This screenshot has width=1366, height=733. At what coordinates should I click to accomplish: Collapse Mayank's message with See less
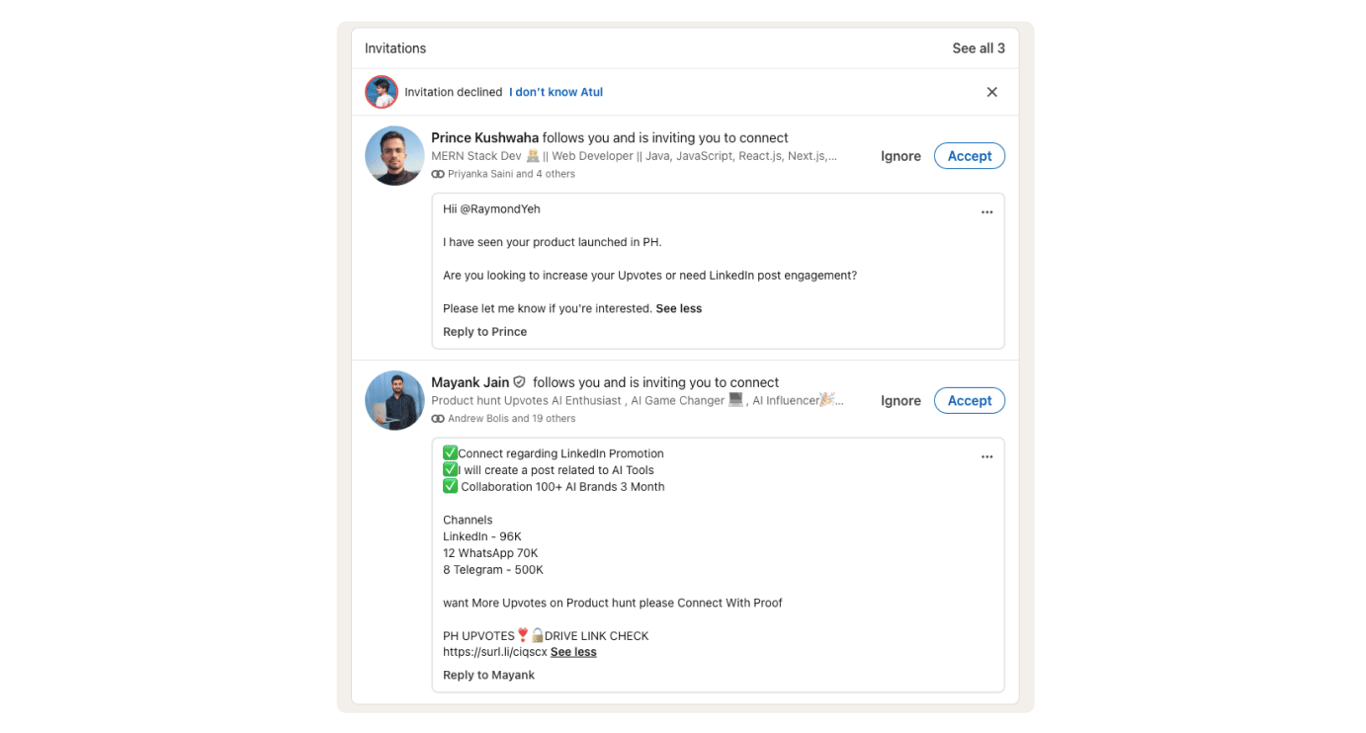(x=573, y=652)
